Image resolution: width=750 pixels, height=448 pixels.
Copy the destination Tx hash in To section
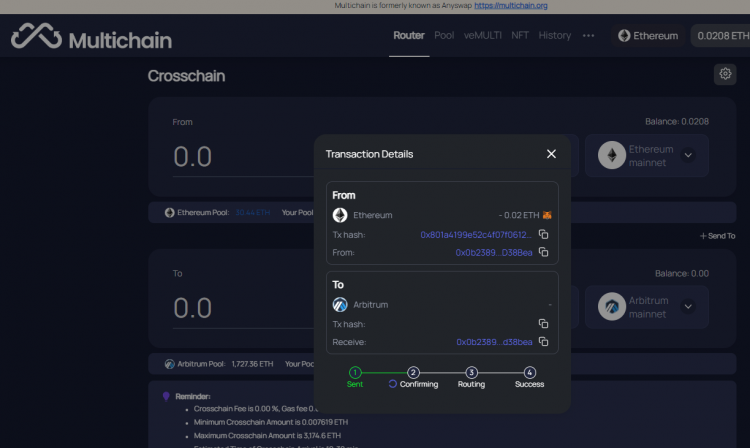point(543,323)
